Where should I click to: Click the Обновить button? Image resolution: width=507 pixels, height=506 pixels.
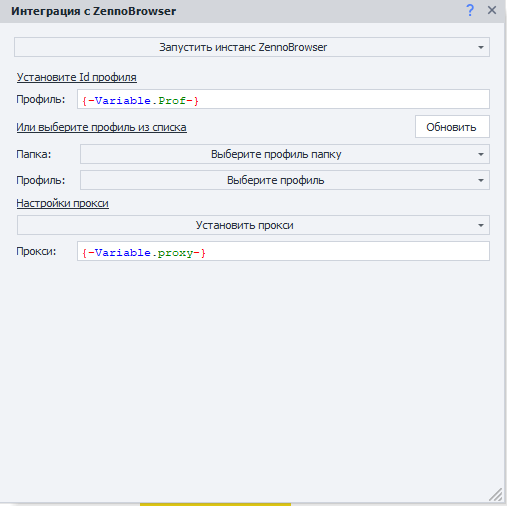pos(452,127)
